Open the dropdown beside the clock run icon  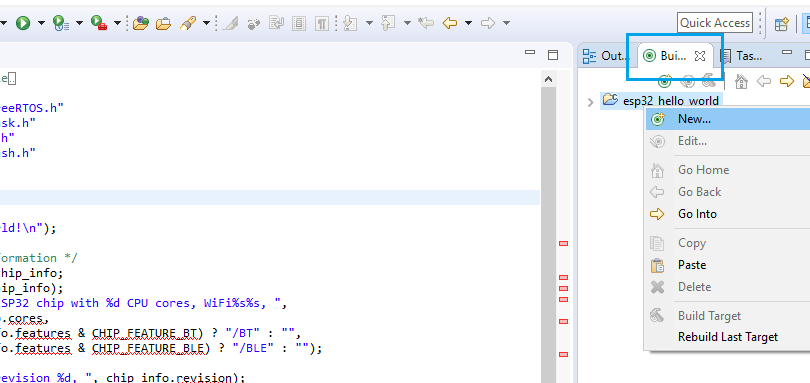pos(80,23)
